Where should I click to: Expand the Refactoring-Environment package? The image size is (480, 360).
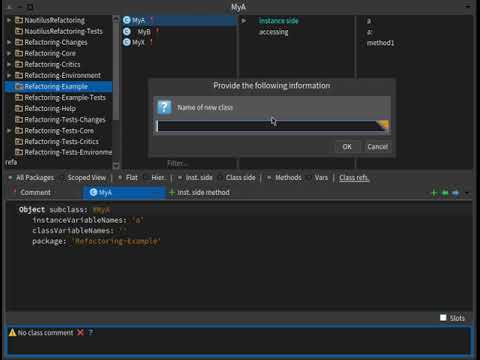pos(9,75)
